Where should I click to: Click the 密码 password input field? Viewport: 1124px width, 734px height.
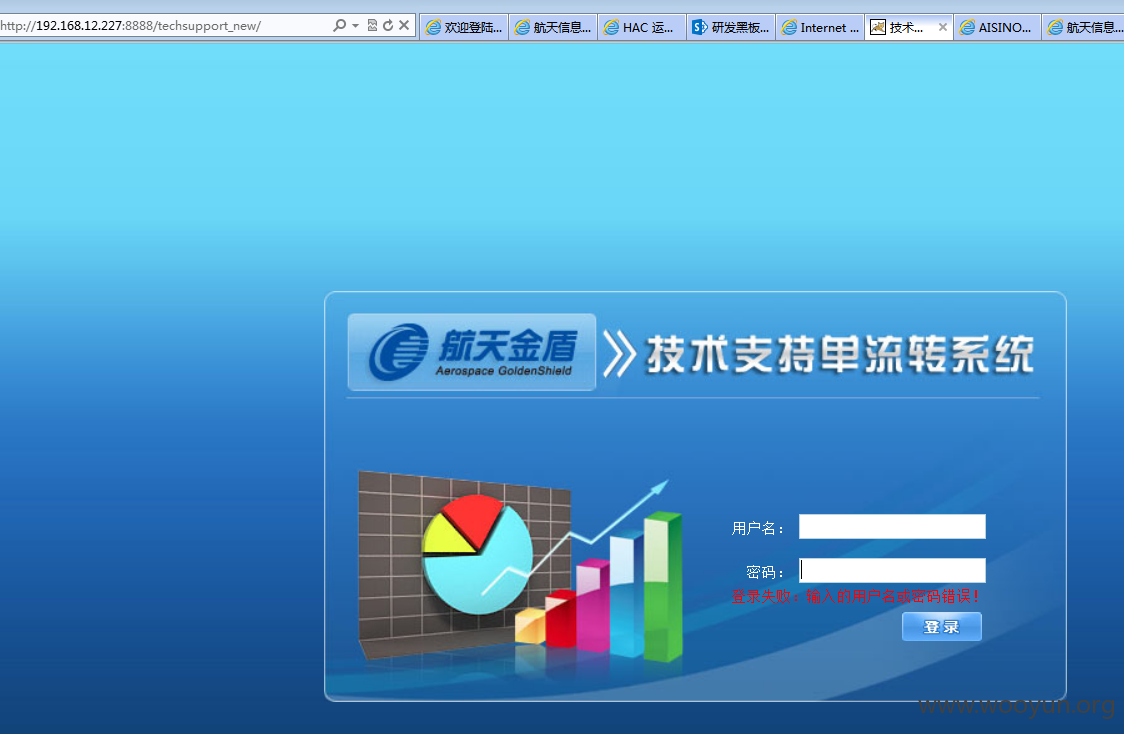coord(892,571)
